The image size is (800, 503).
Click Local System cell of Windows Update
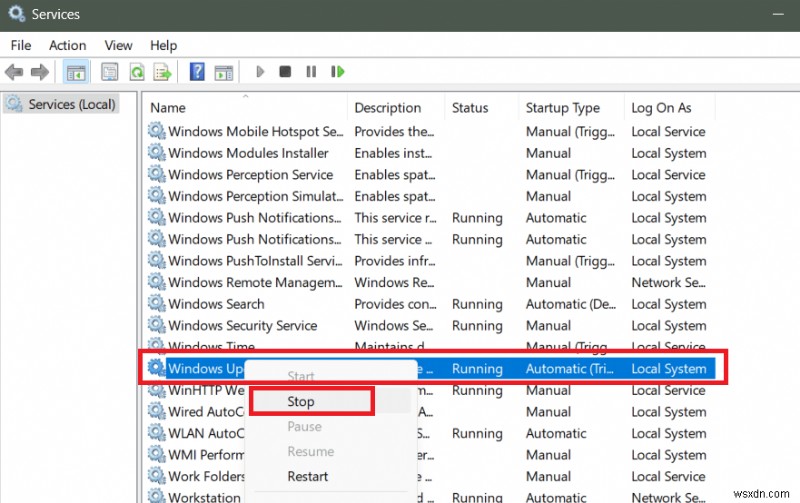669,368
